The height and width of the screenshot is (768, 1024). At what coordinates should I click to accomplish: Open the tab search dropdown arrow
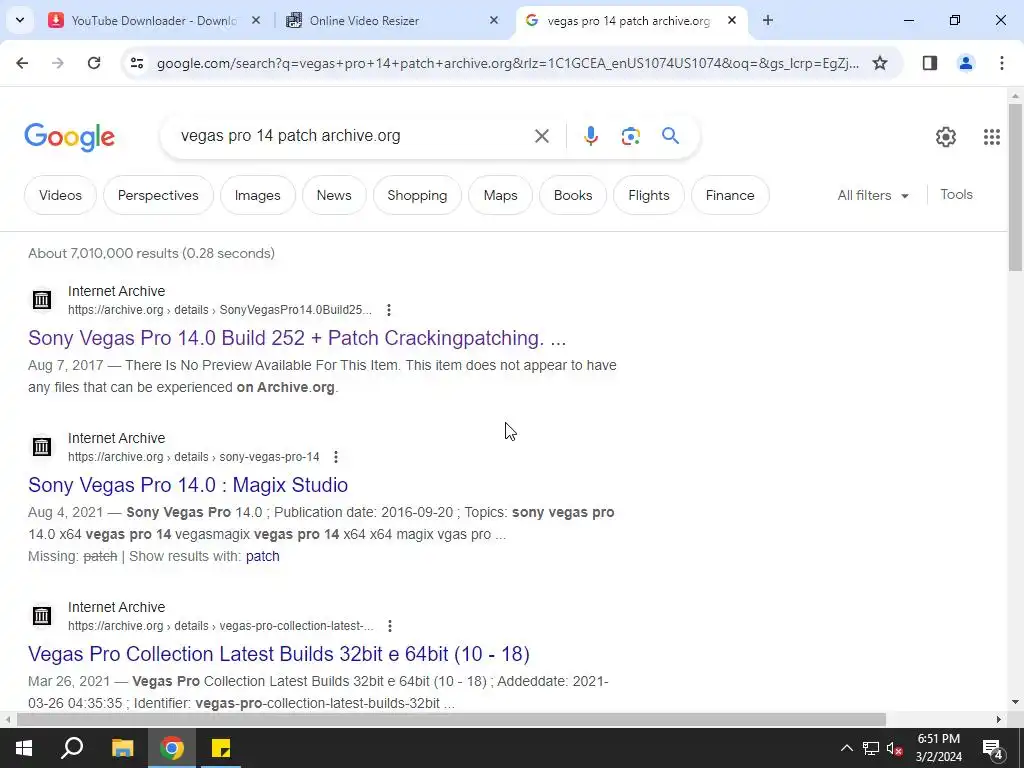pos(20,20)
